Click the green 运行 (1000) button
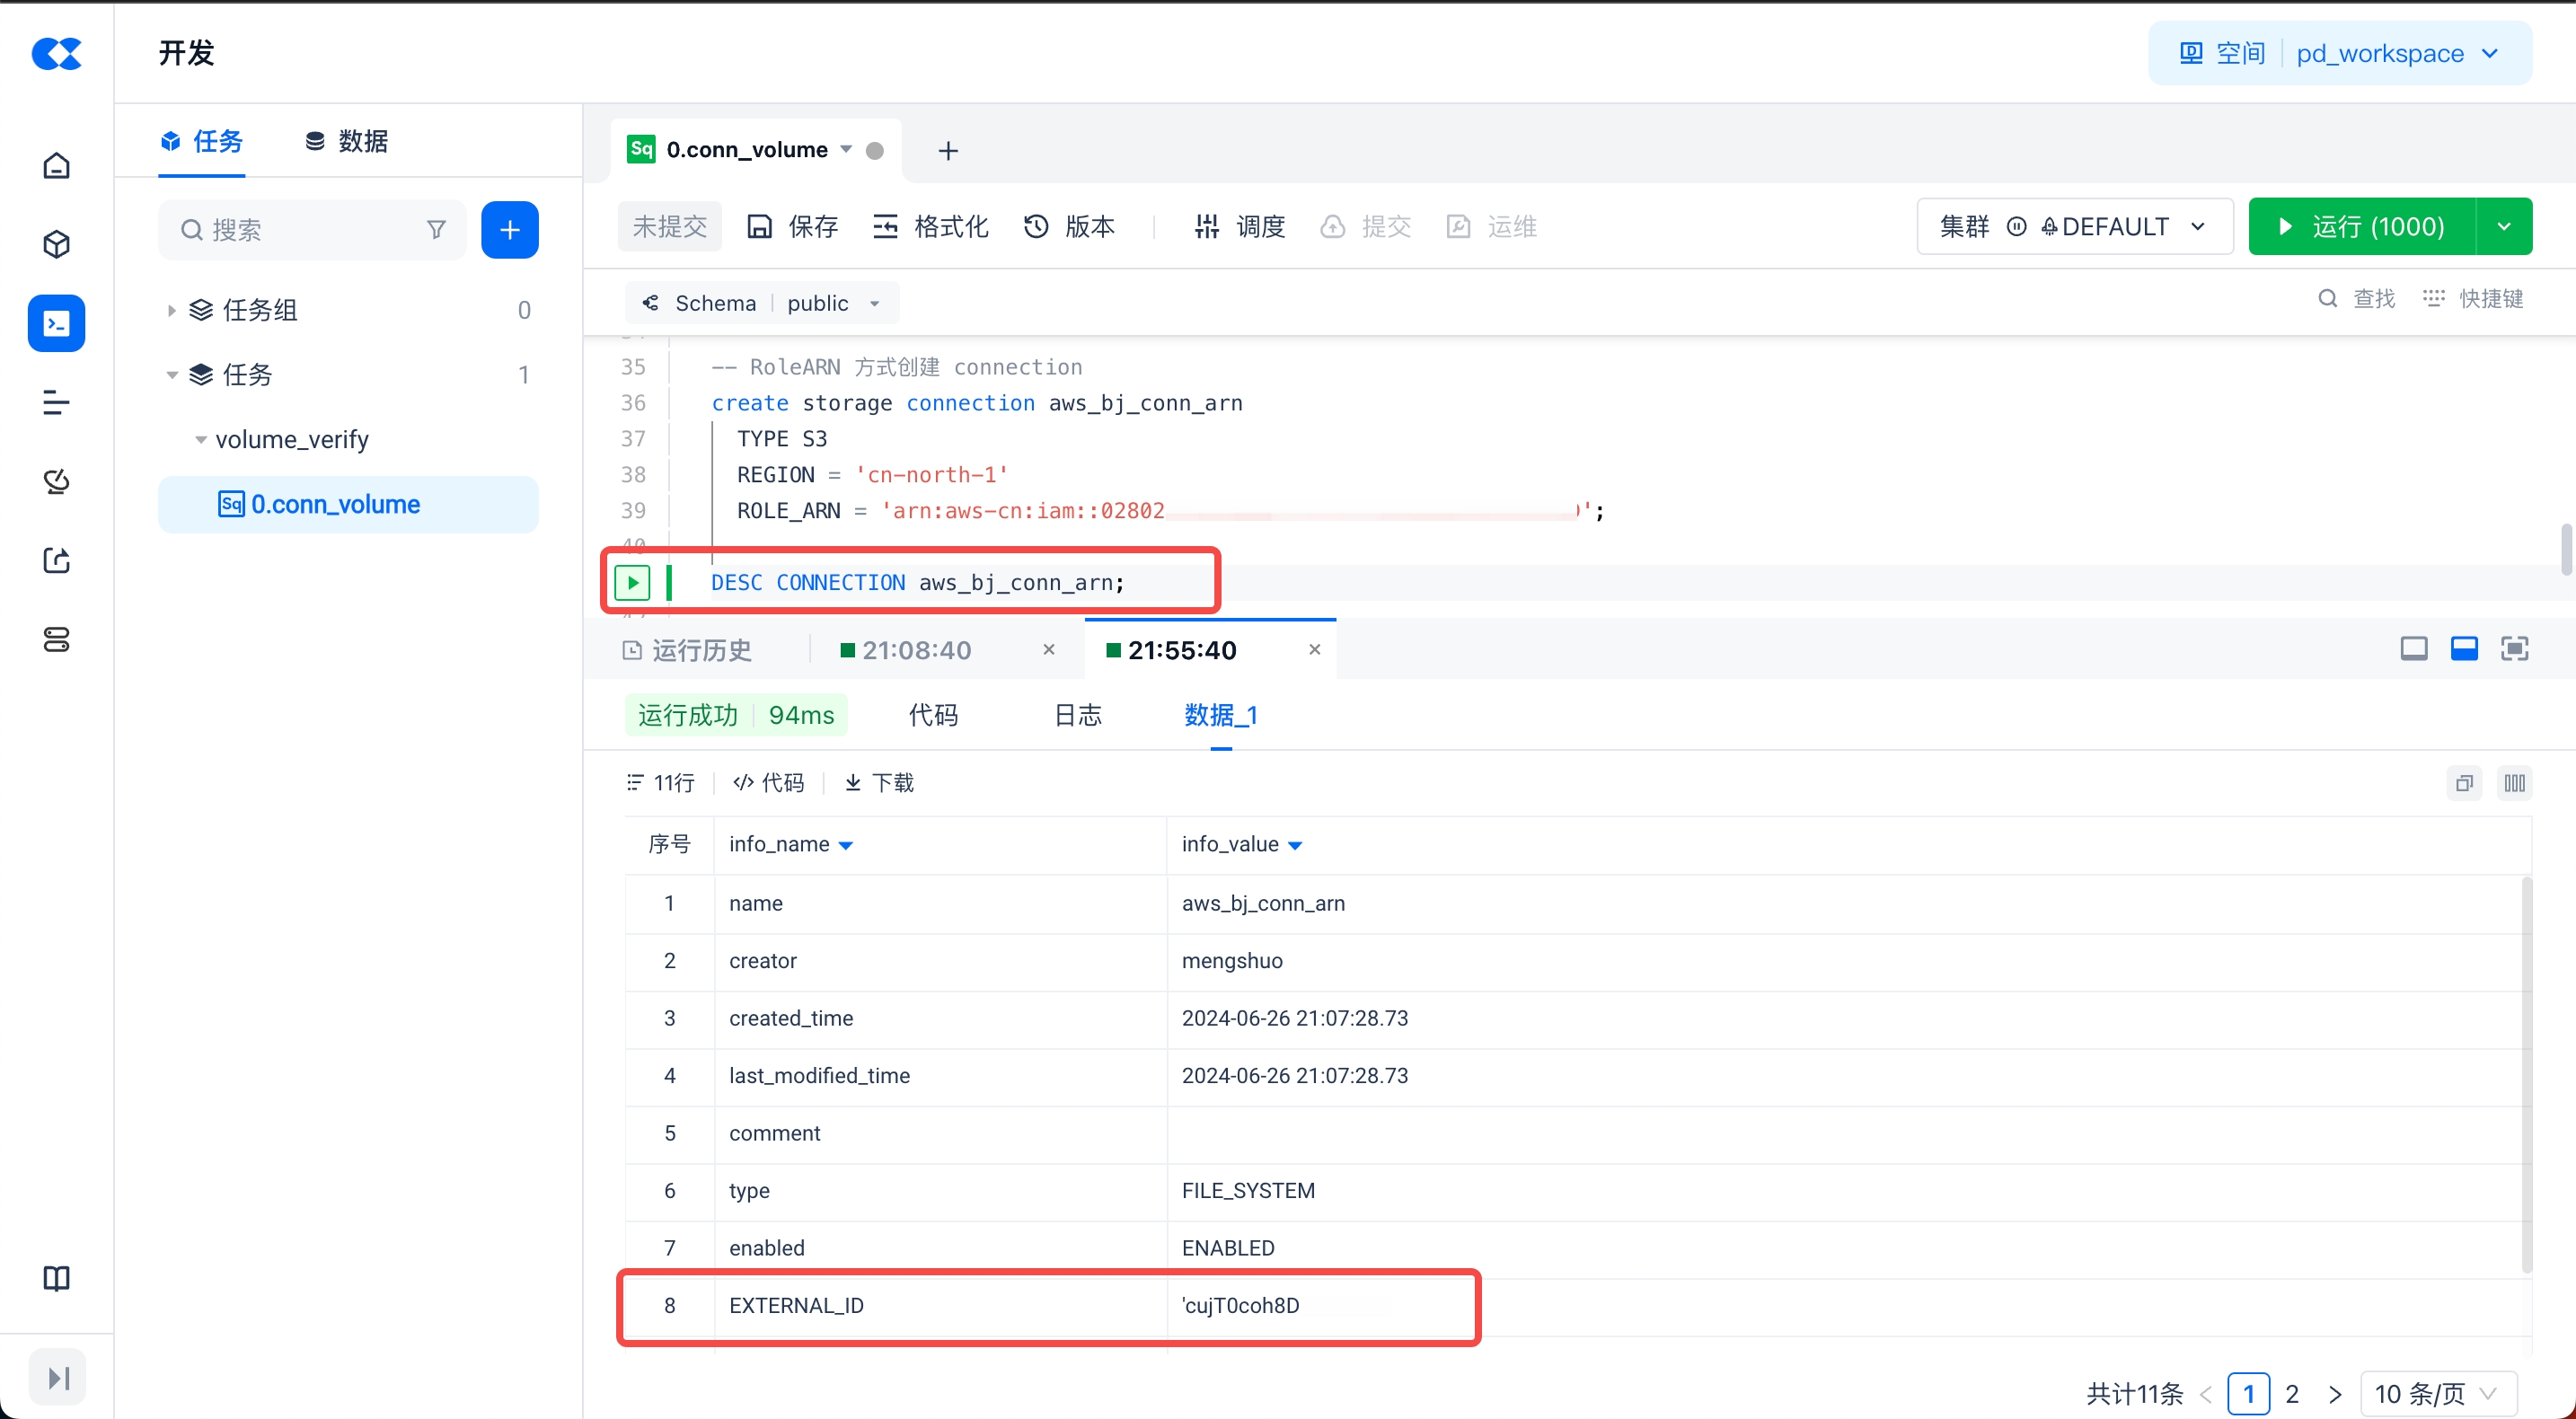Image resolution: width=2576 pixels, height=1419 pixels. click(2362, 227)
